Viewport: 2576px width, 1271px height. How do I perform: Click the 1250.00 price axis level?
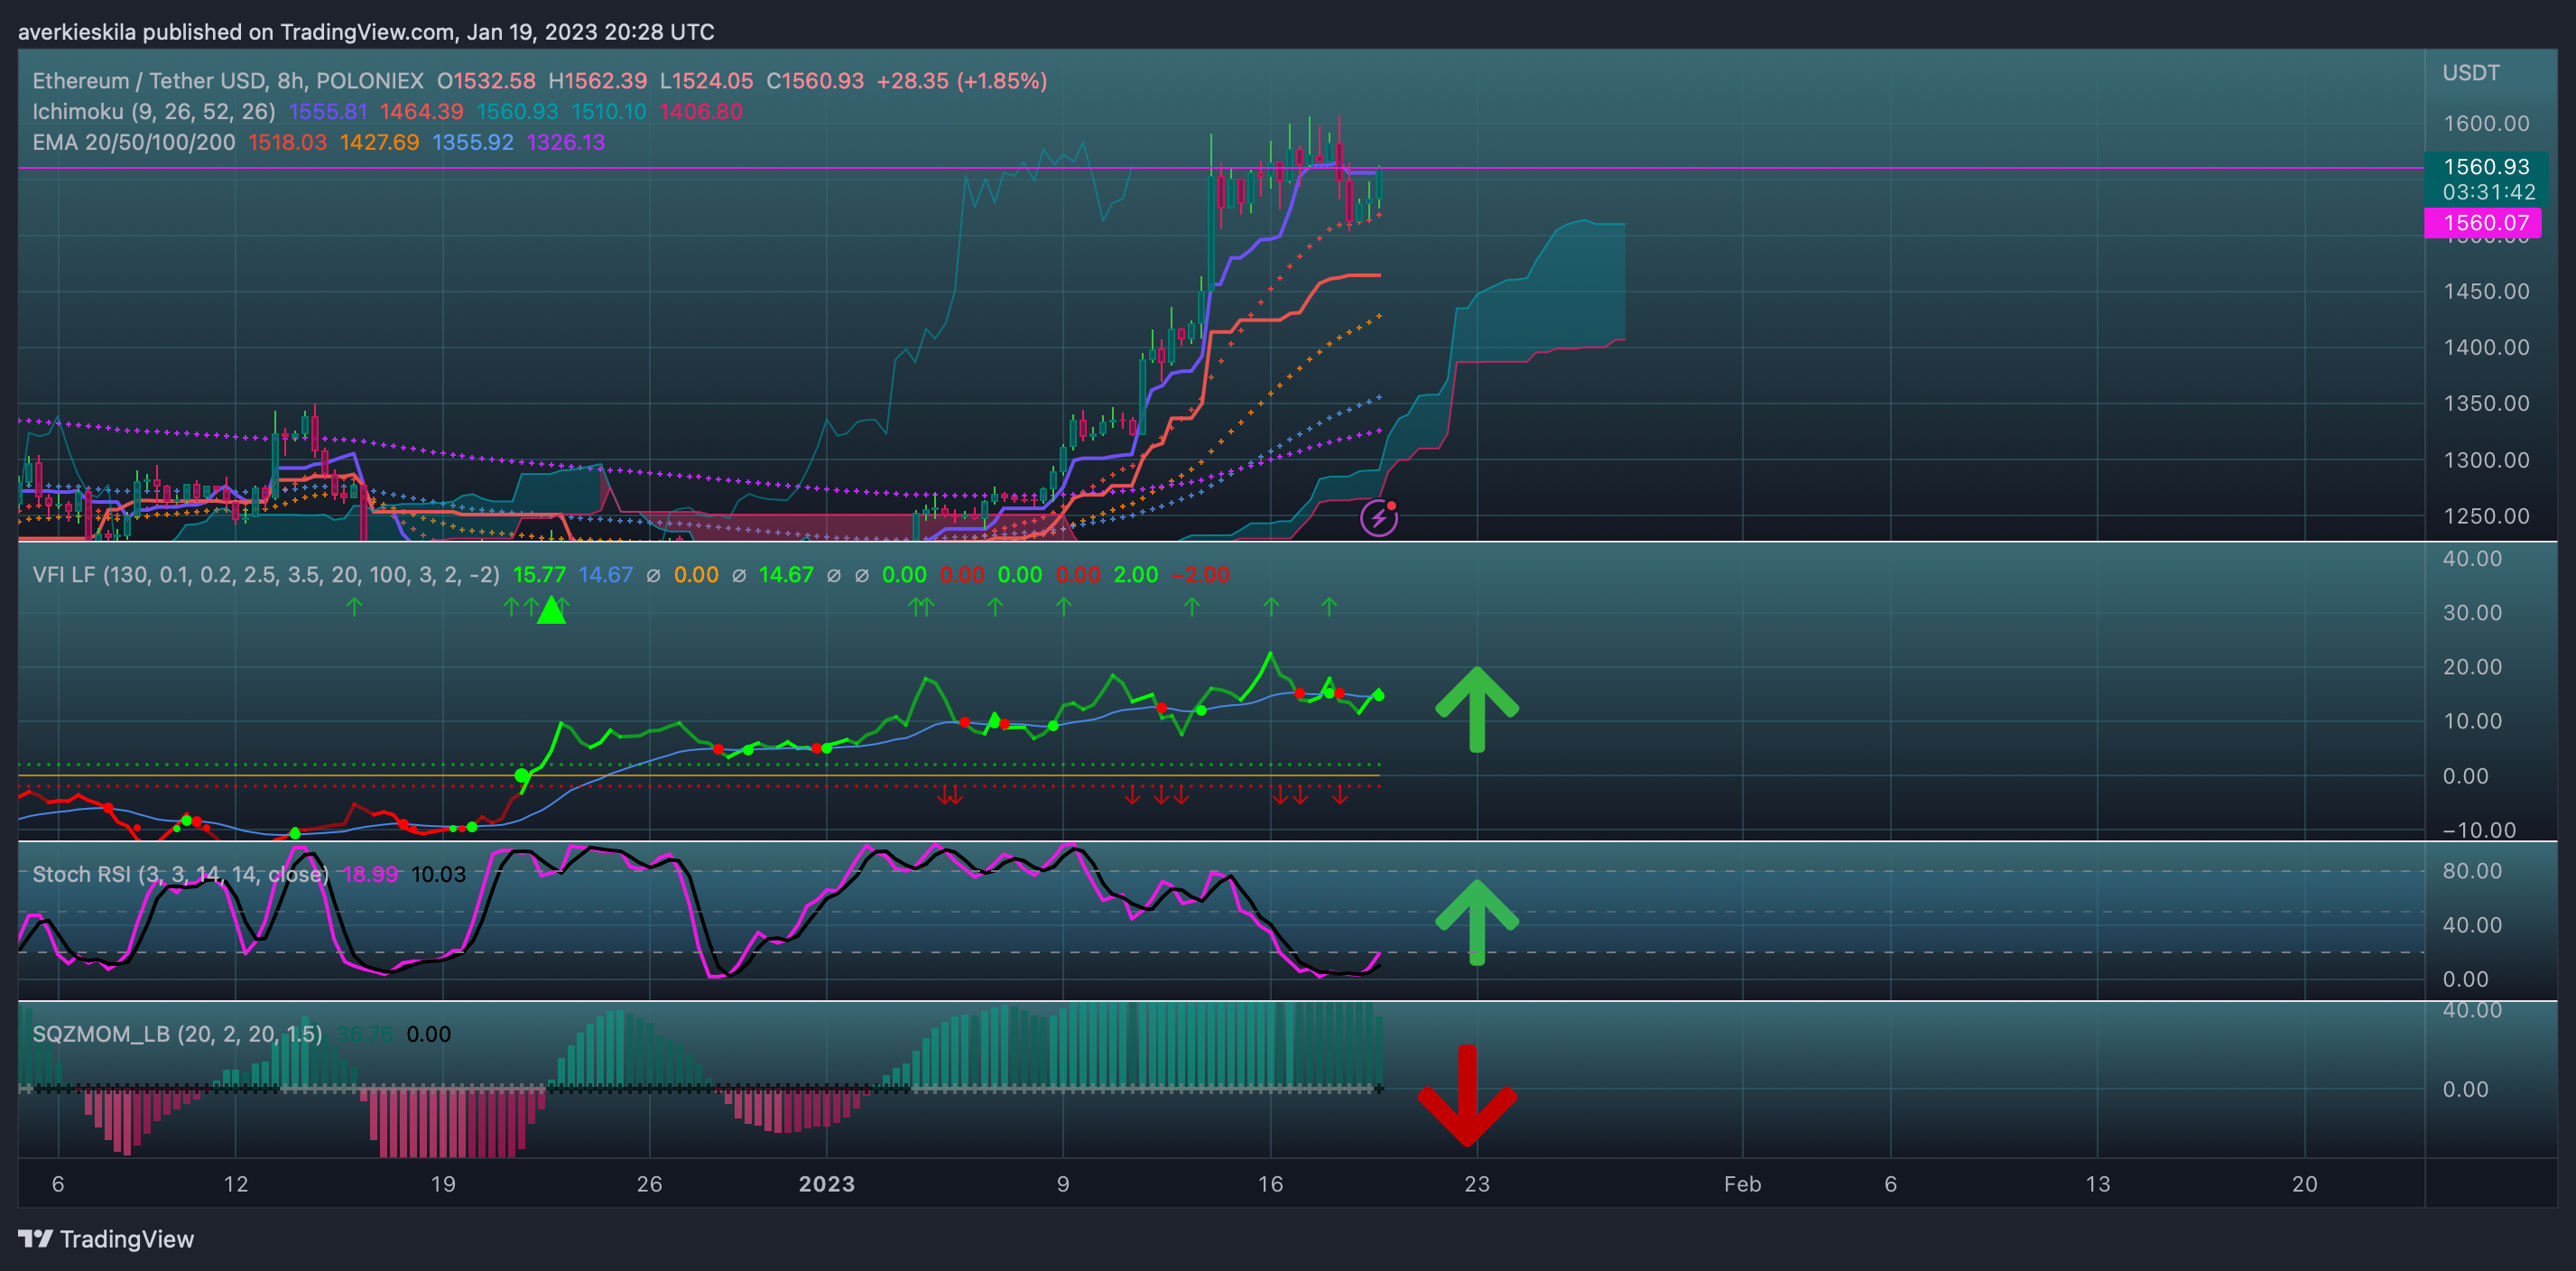pyautogui.click(x=2486, y=516)
